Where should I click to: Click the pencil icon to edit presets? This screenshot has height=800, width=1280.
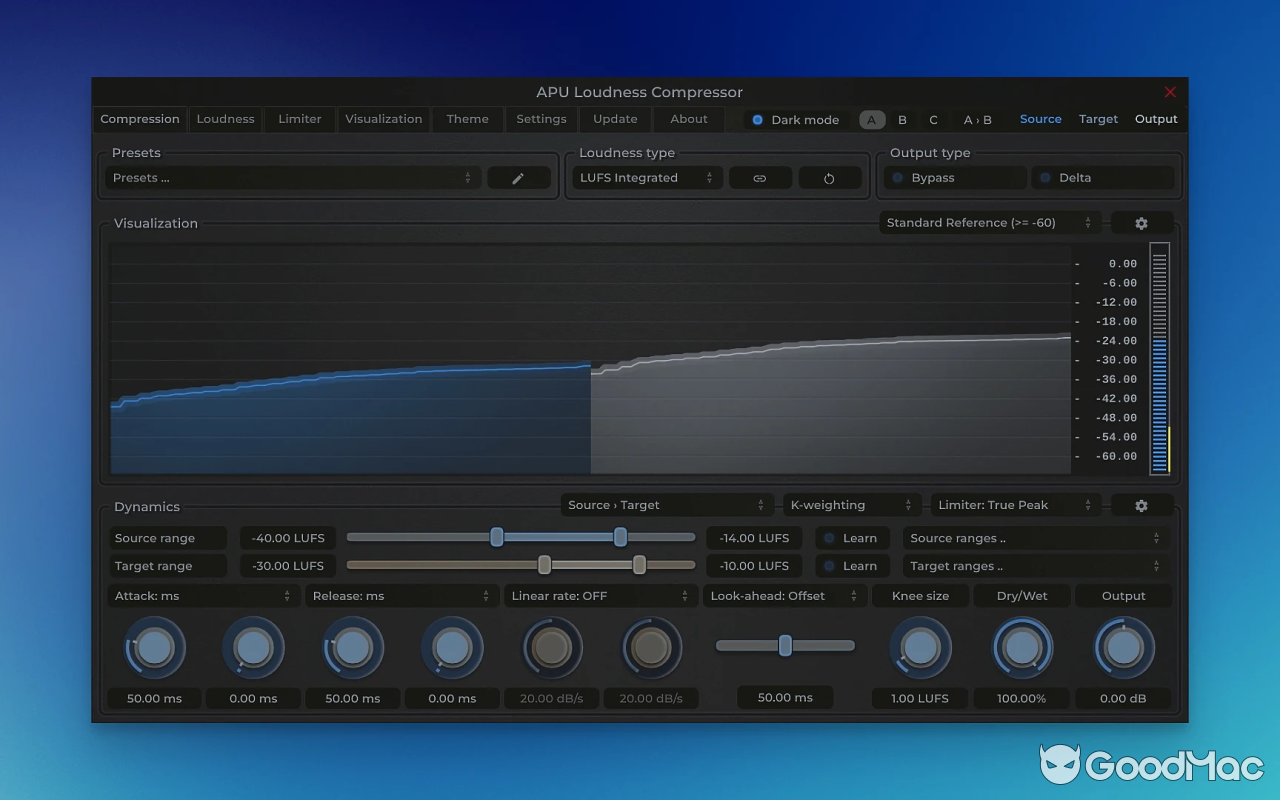coord(519,177)
